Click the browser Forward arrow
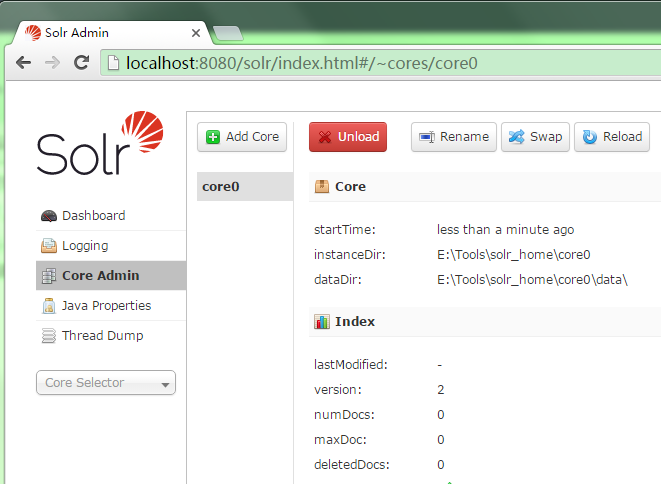 [x=52, y=63]
